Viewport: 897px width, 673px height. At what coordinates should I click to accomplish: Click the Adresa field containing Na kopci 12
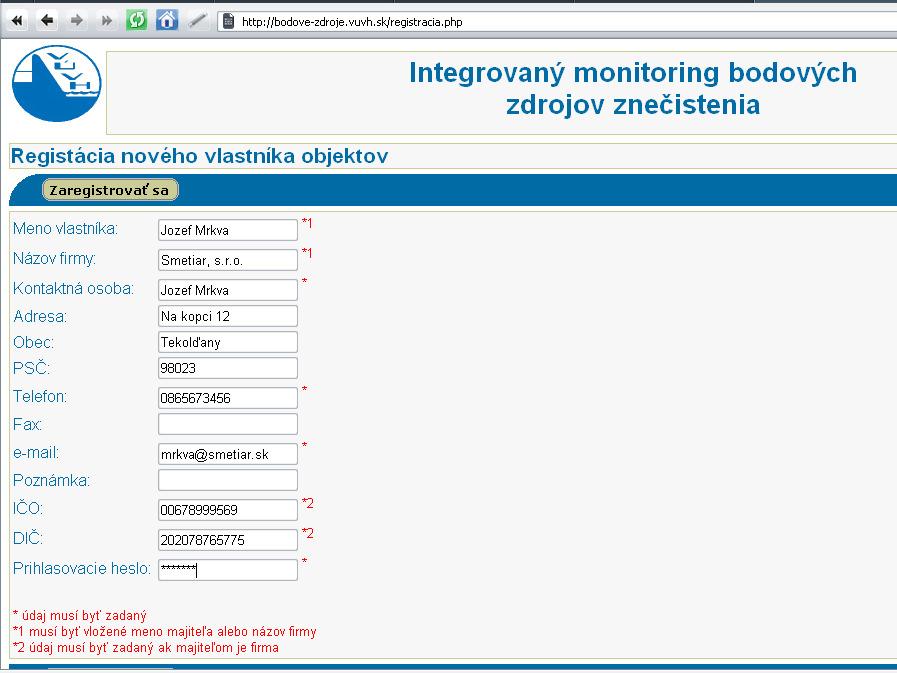[x=228, y=316]
